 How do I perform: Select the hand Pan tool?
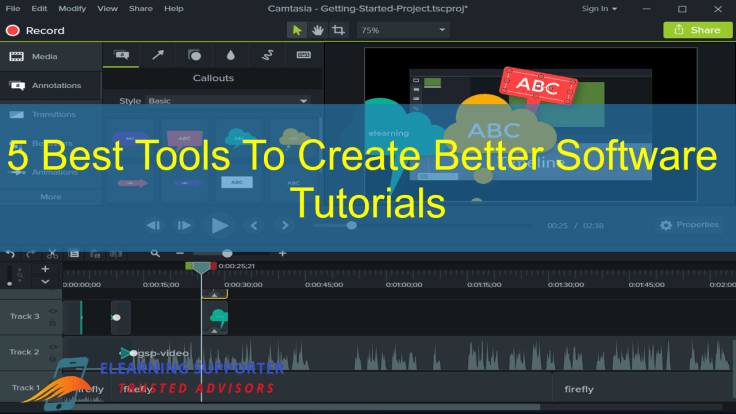[x=318, y=31]
